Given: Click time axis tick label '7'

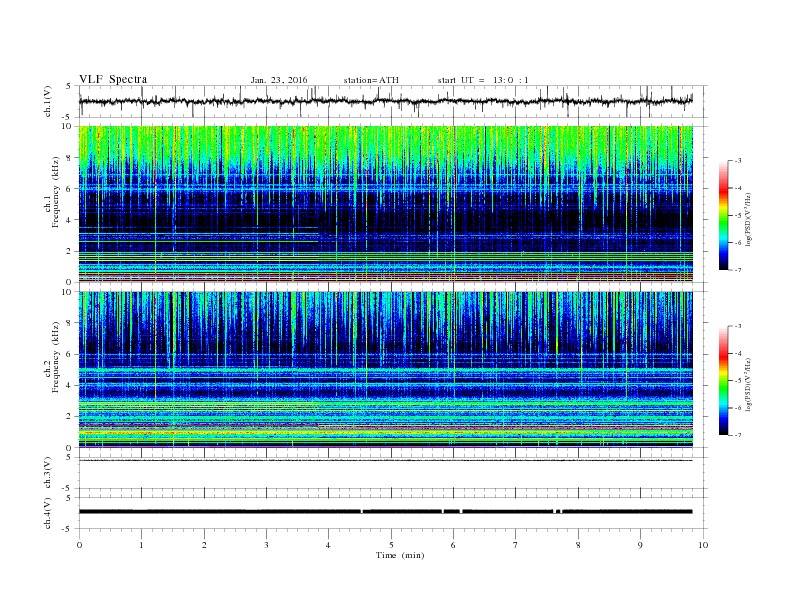Looking at the screenshot, I should tap(516, 545).
